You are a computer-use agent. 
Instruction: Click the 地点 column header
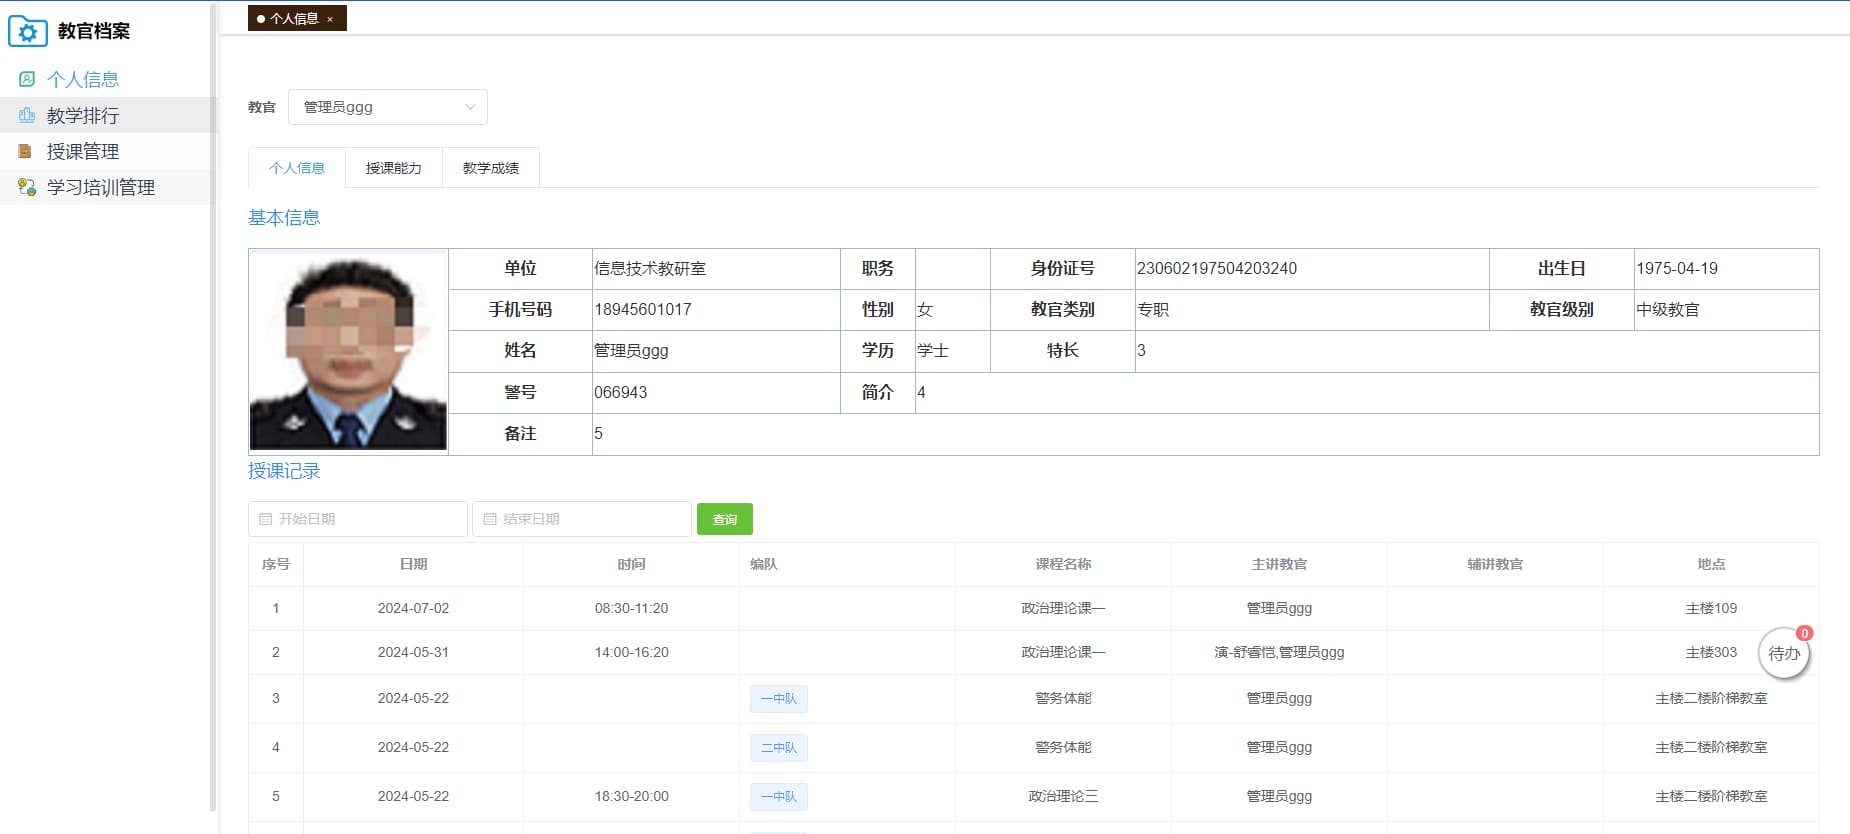(1711, 564)
